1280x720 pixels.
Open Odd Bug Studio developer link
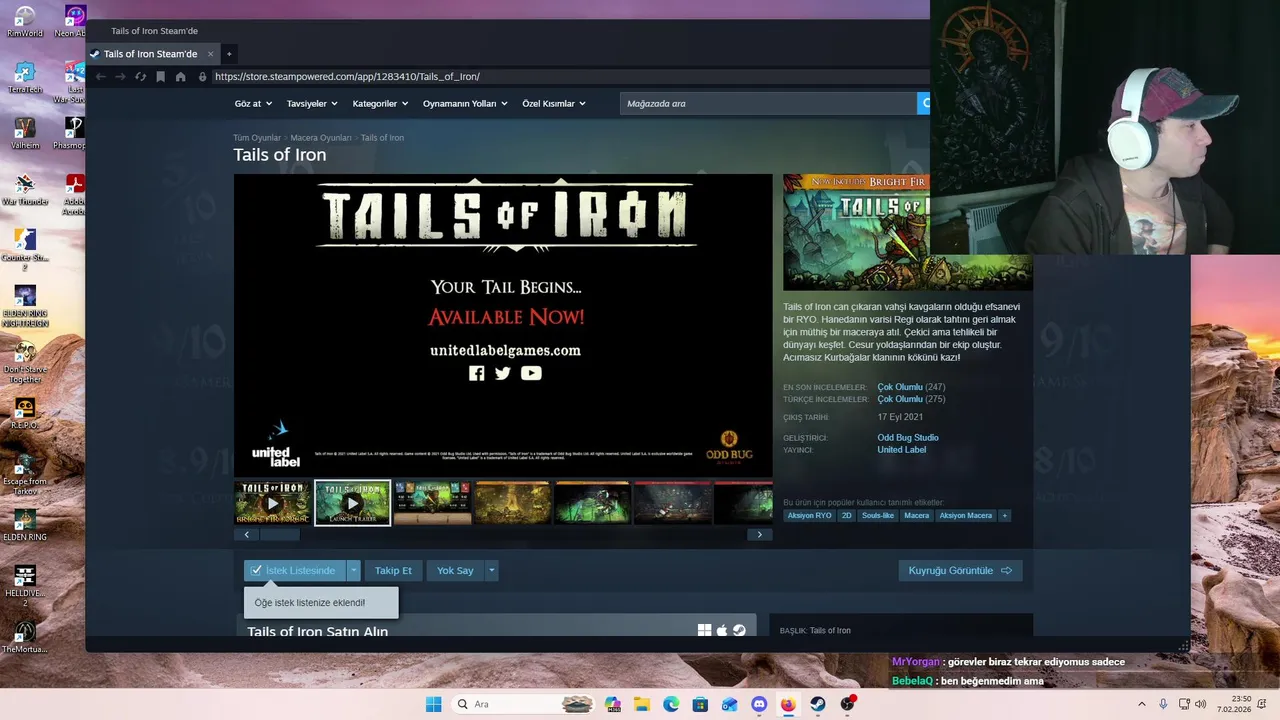tap(908, 437)
